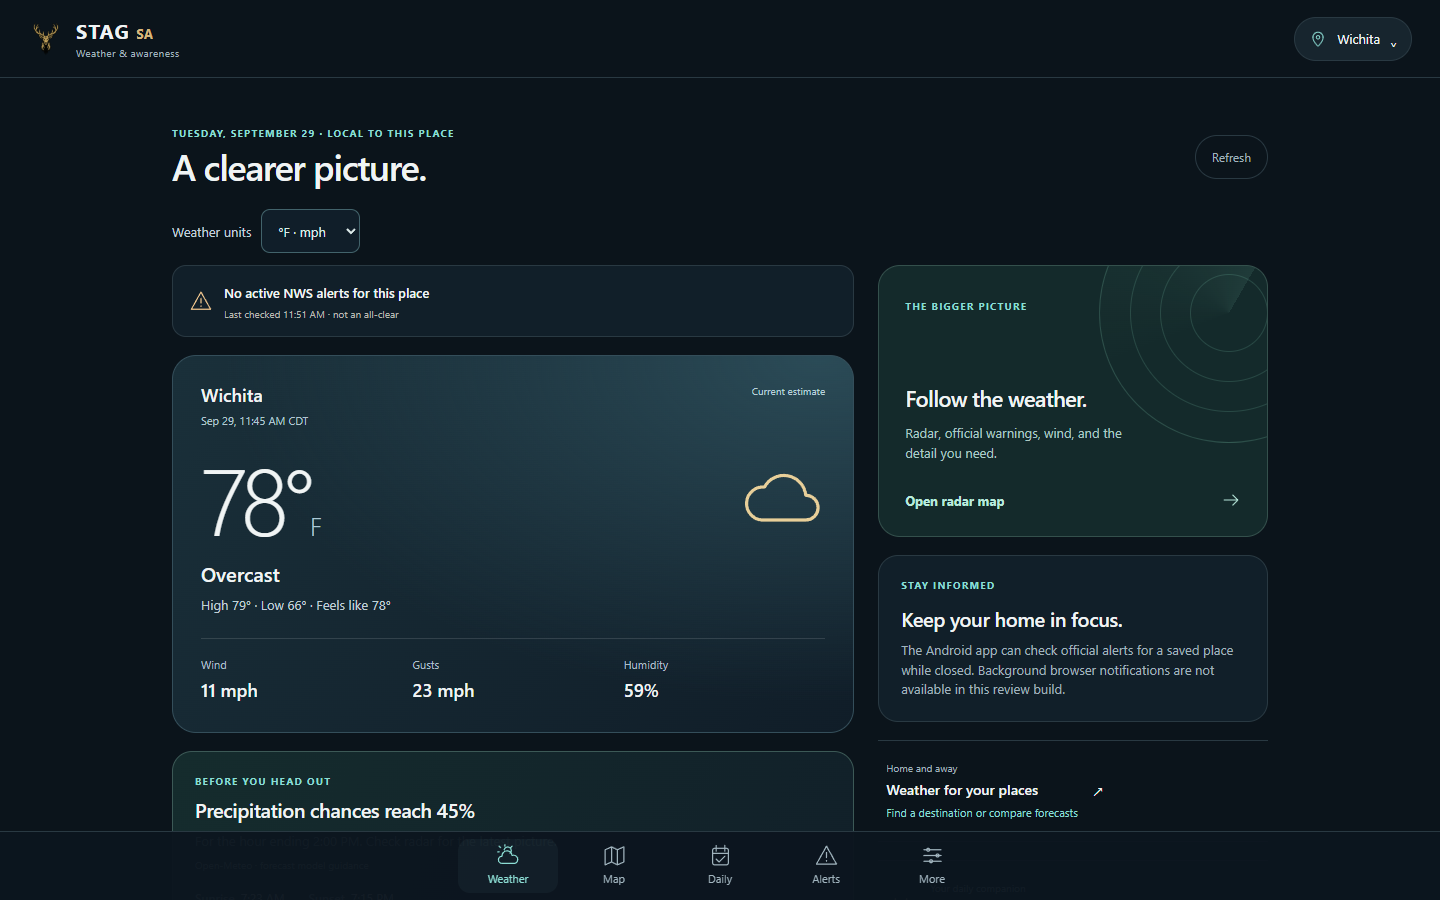The width and height of the screenshot is (1440, 900).
Task: Click the warning triangle in NWS alerts banner
Action: coord(201,301)
